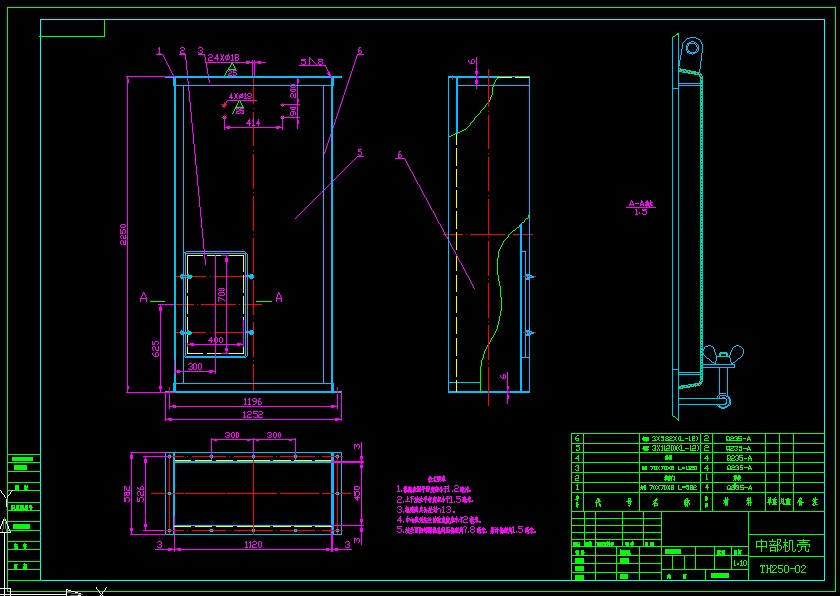
Task: Click the drawing title 中部机壳 in title block
Action: (x=782, y=546)
